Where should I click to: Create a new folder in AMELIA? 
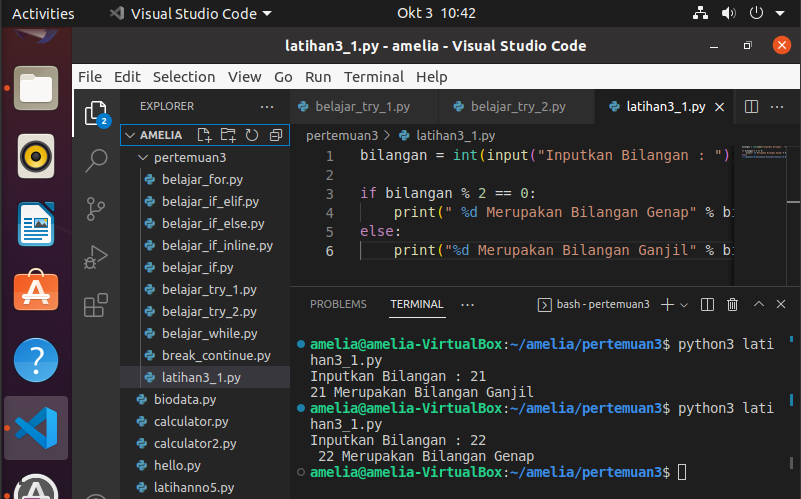point(228,135)
